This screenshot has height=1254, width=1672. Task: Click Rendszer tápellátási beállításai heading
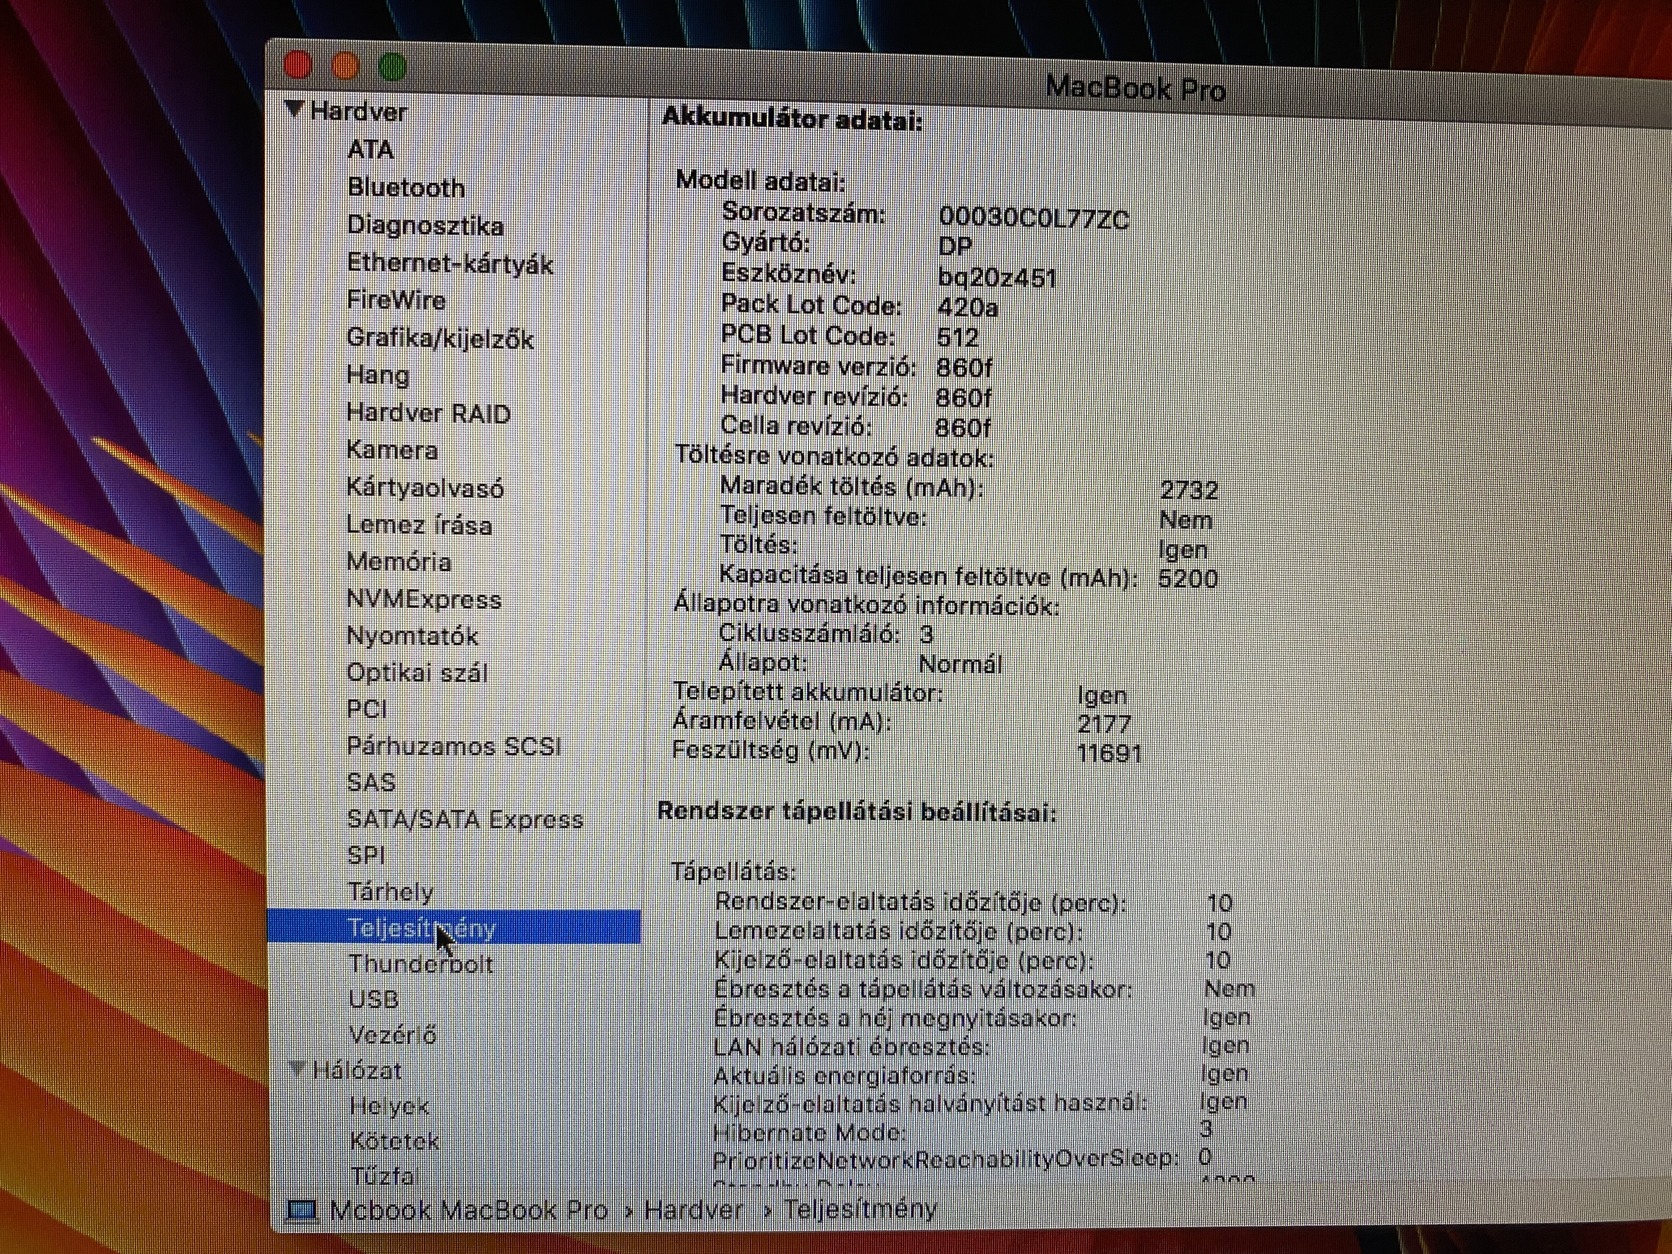pos(857,812)
